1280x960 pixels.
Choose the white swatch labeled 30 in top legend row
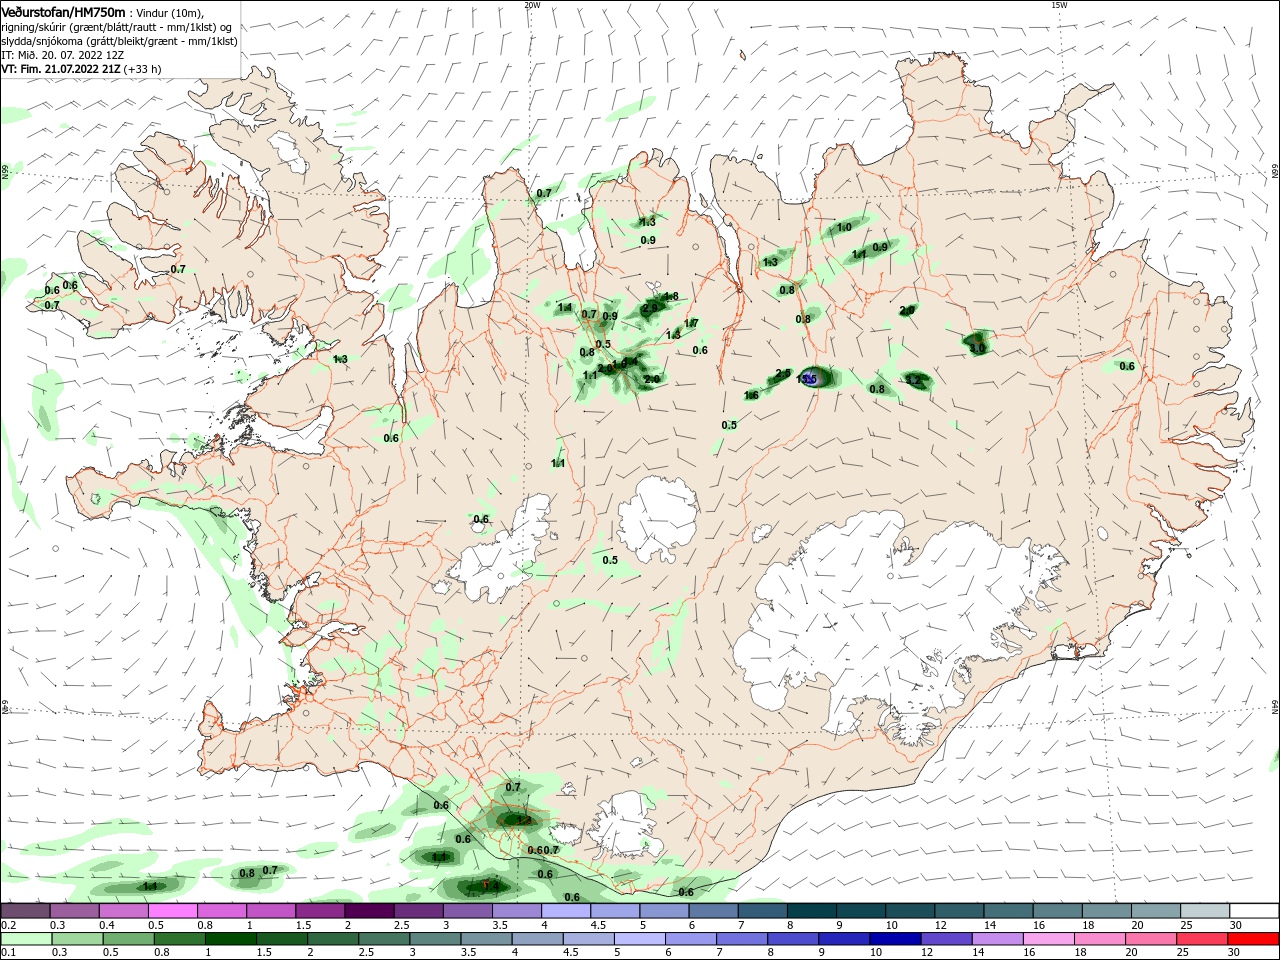tap(1254, 911)
